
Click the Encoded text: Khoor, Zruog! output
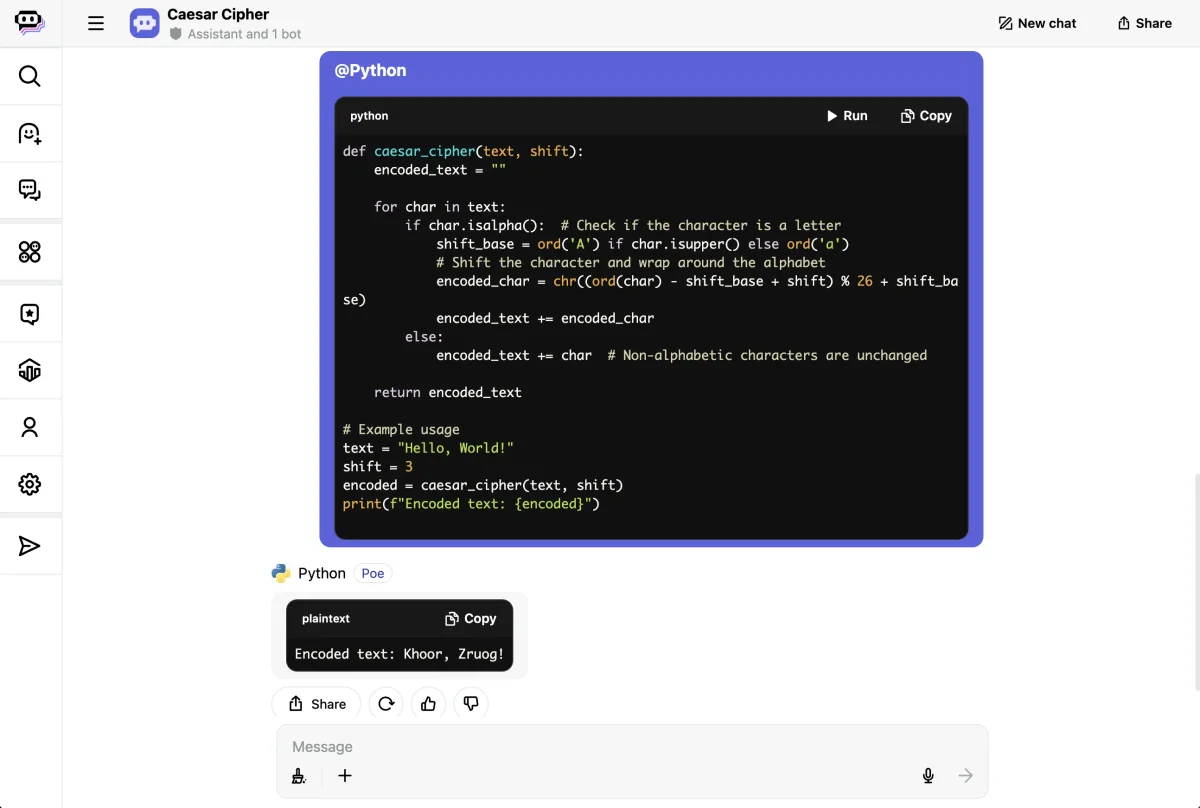pos(399,654)
